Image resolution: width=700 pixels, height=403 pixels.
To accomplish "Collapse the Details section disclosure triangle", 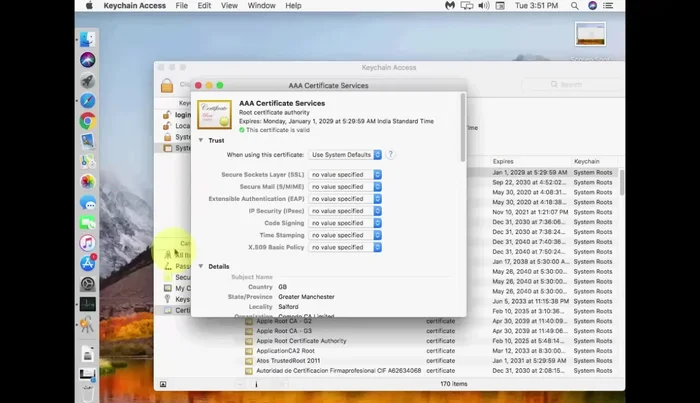I will pos(200,266).
